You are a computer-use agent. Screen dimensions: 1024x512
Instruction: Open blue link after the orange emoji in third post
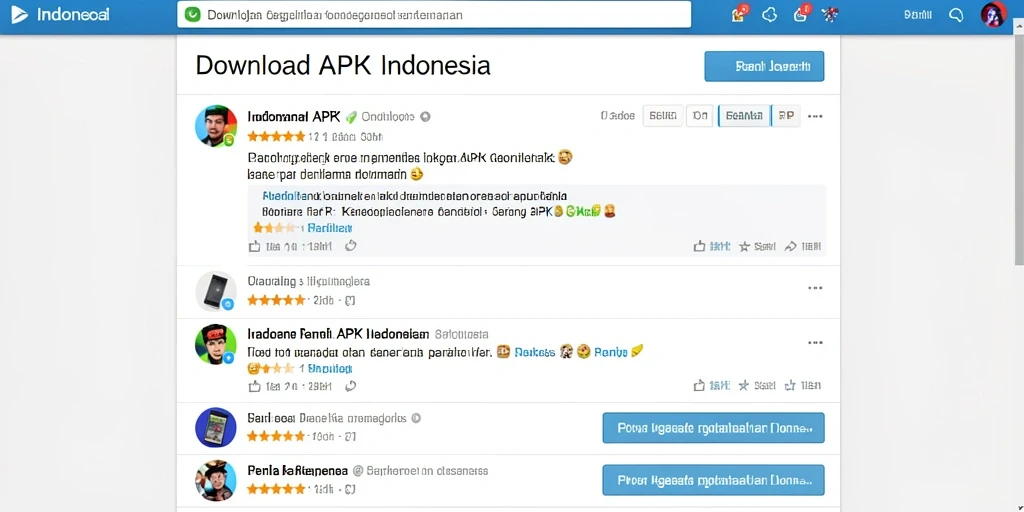535,352
